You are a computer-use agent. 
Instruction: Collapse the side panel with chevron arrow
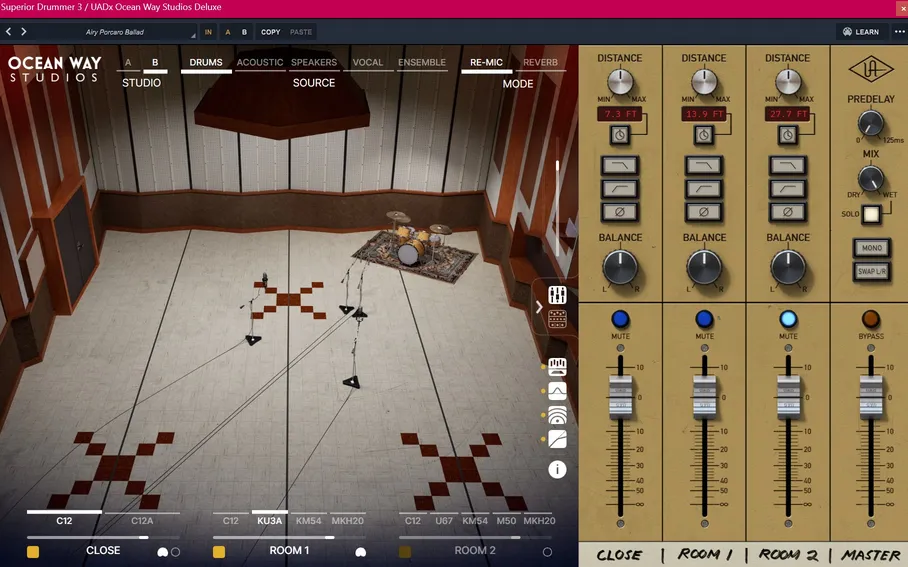539,307
